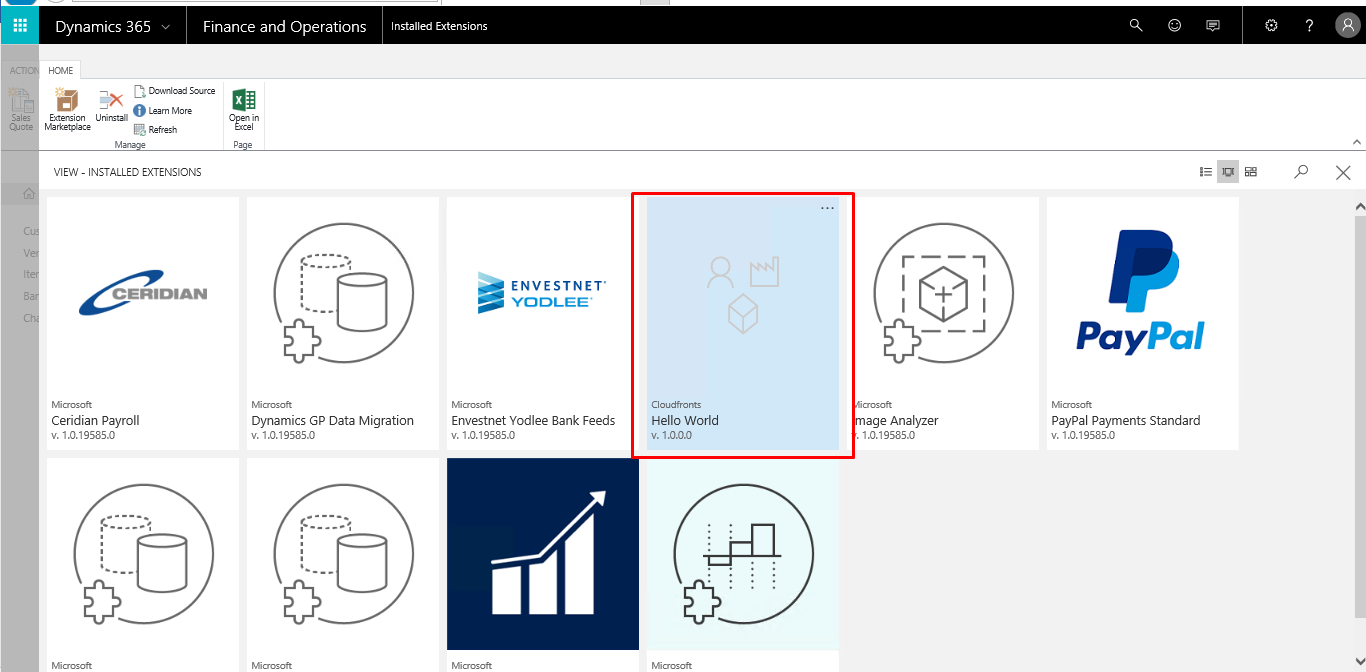Switch to the HOME ribbon tab

click(x=61, y=71)
